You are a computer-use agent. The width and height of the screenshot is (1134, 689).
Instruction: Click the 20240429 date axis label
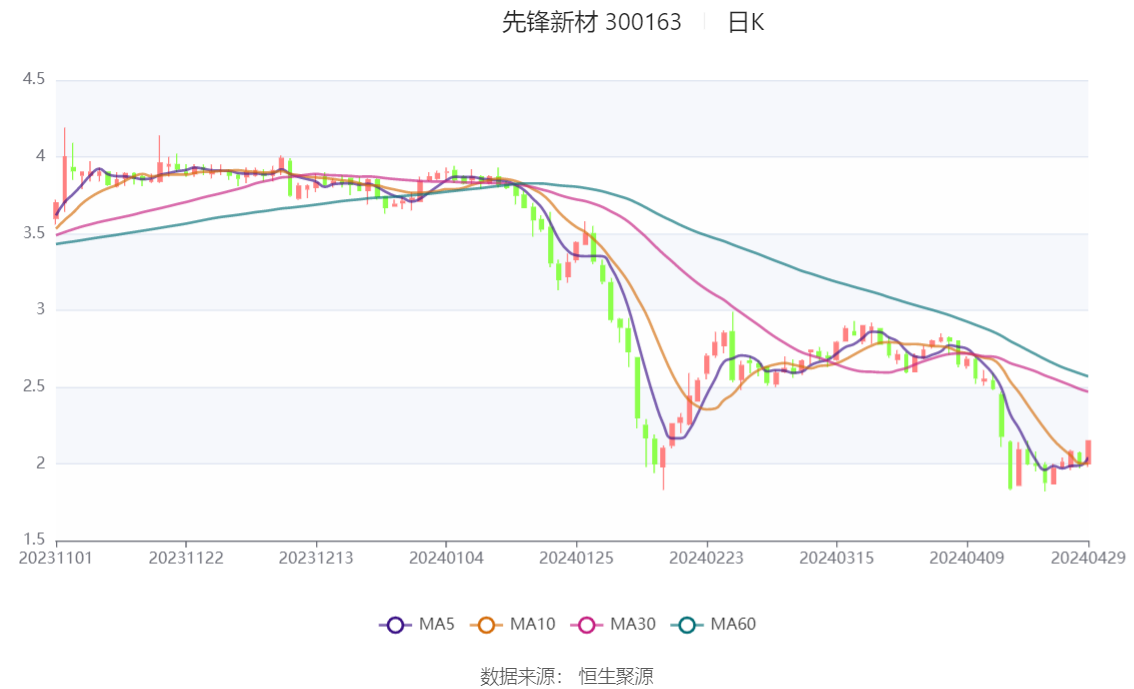tap(1088, 557)
